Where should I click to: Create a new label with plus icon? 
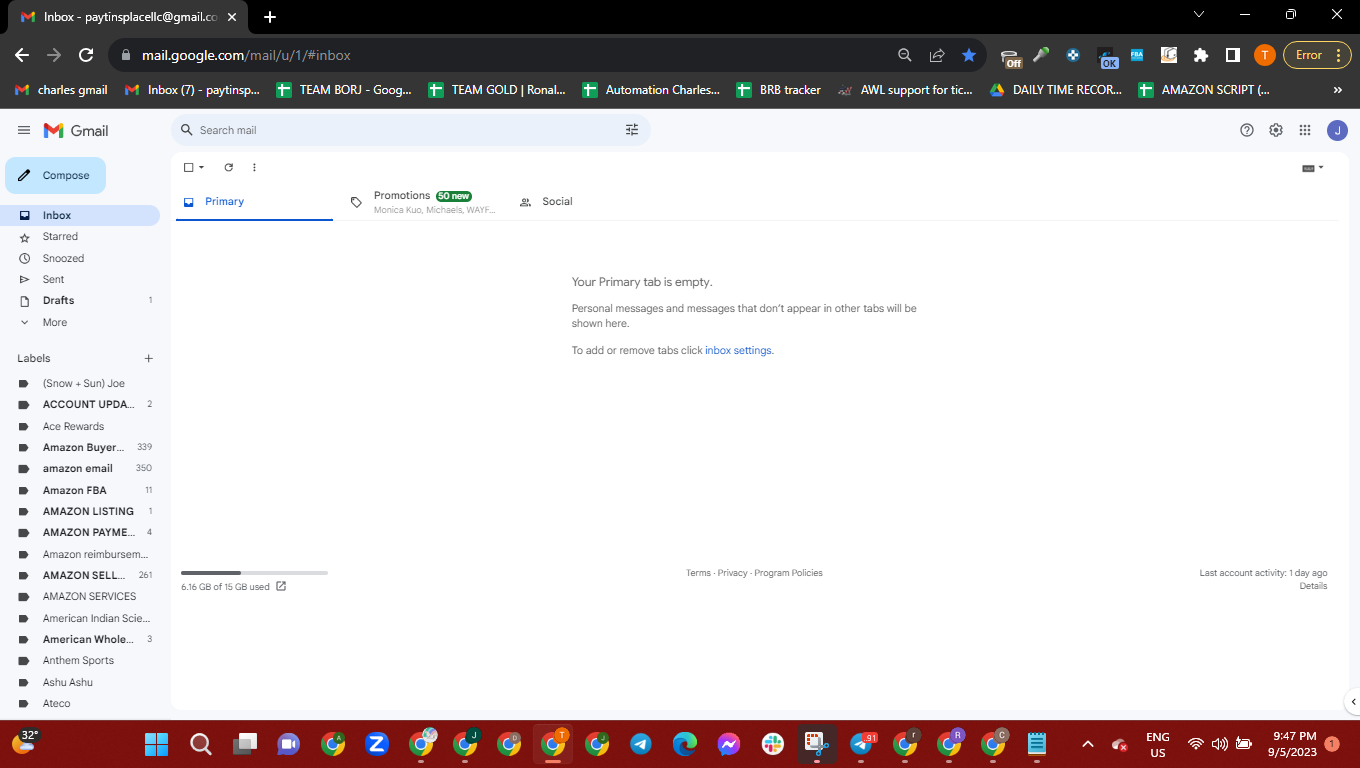click(148, 358)
